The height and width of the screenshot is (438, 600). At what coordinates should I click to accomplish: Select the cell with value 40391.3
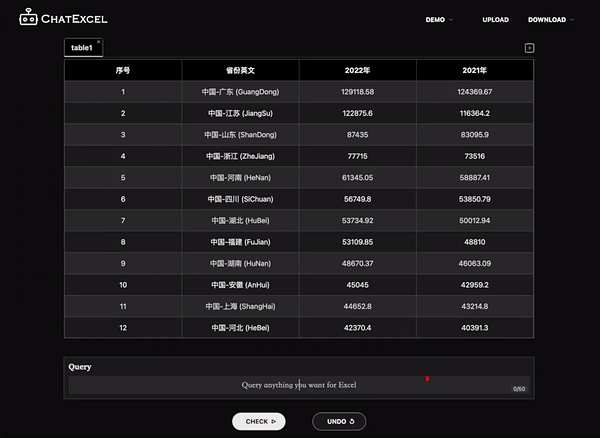(474, 327)
